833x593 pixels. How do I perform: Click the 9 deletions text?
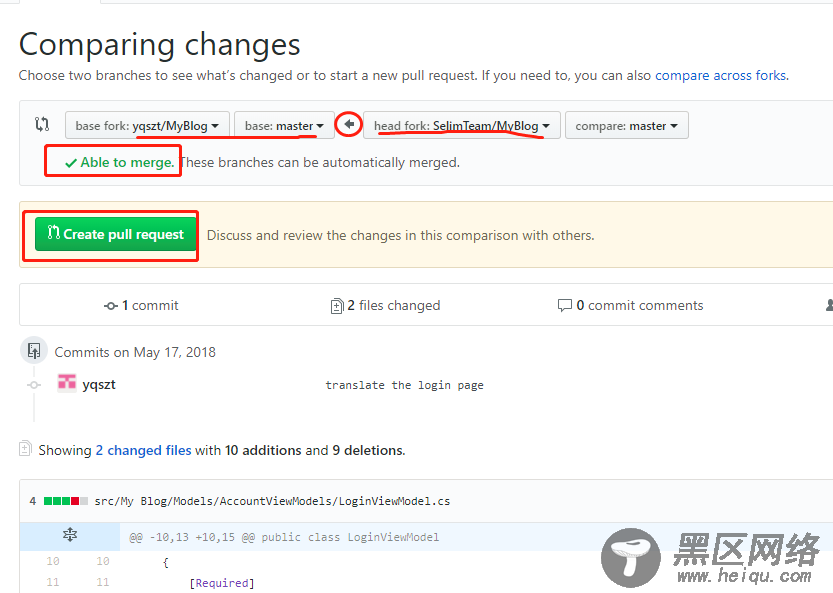368,450
